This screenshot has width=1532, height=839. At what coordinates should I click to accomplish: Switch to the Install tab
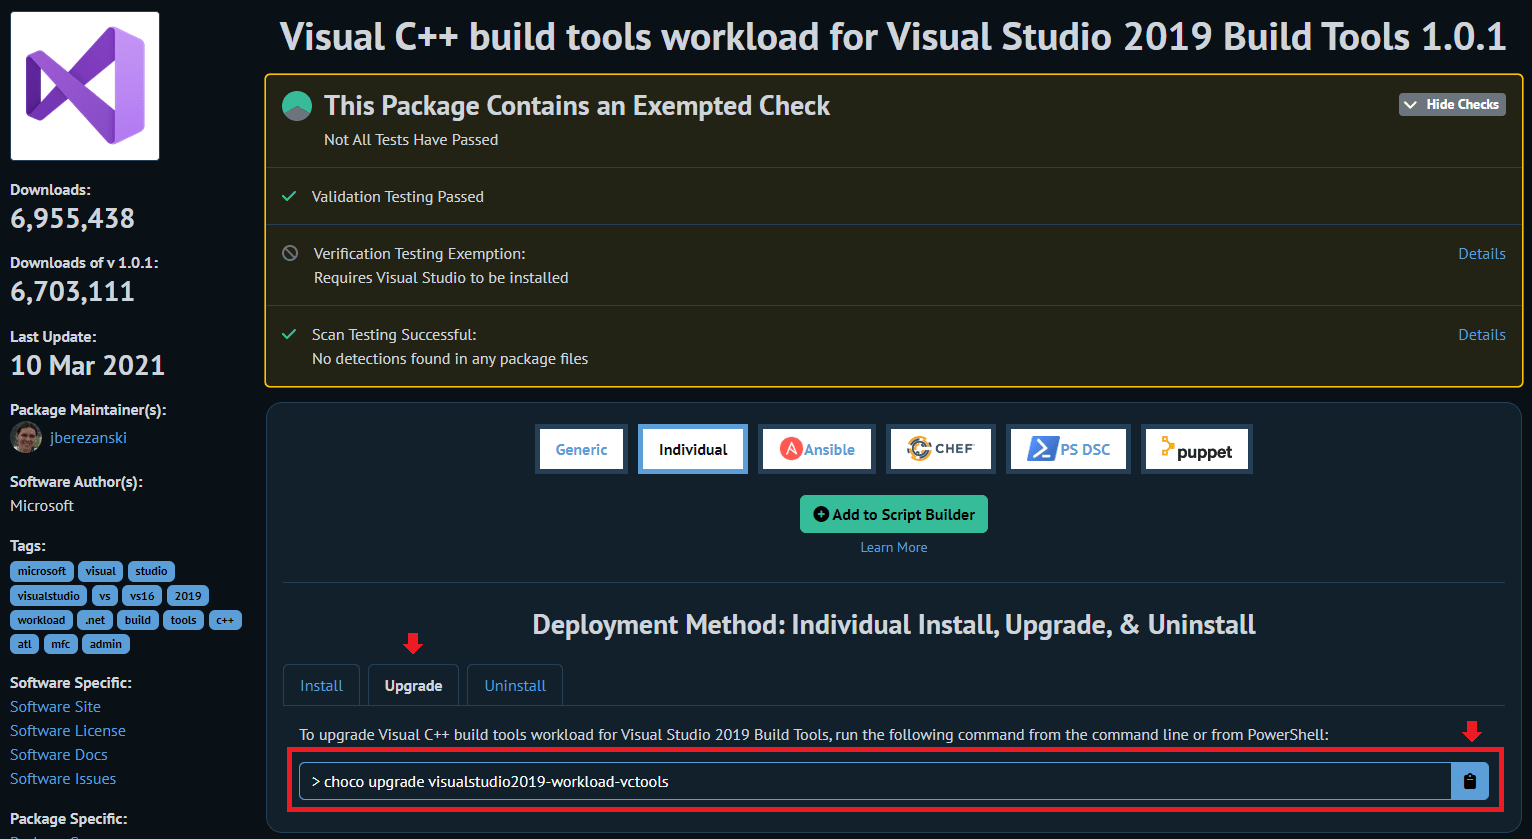pos(322,685)
